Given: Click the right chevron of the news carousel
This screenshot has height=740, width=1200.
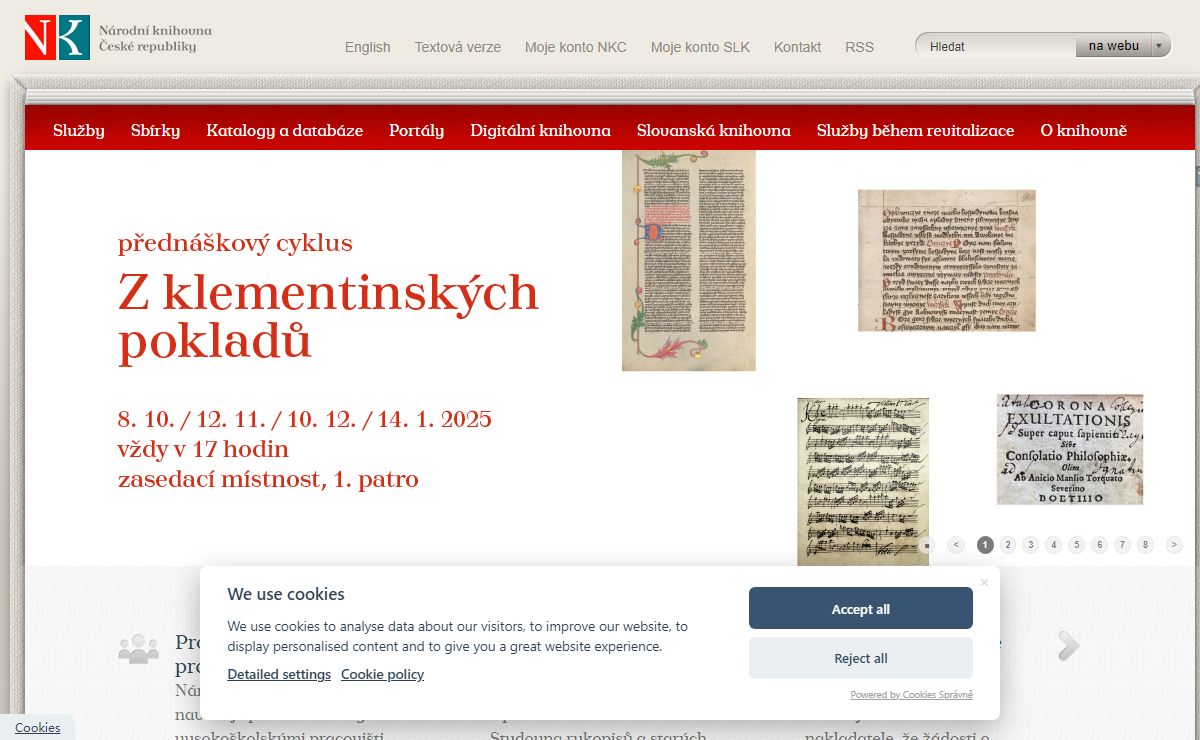Looking at the screenshot, I should (x=1069, y=647).
